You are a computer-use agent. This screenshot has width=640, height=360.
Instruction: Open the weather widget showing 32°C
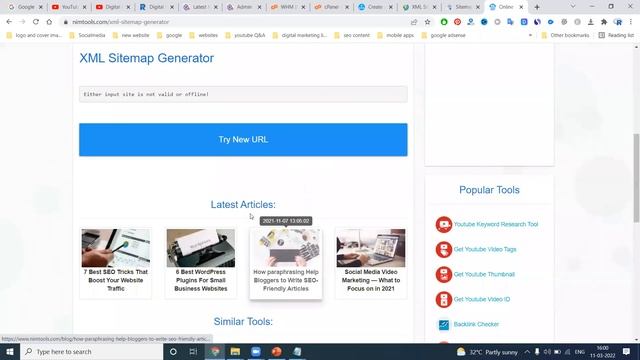(487, 352)
